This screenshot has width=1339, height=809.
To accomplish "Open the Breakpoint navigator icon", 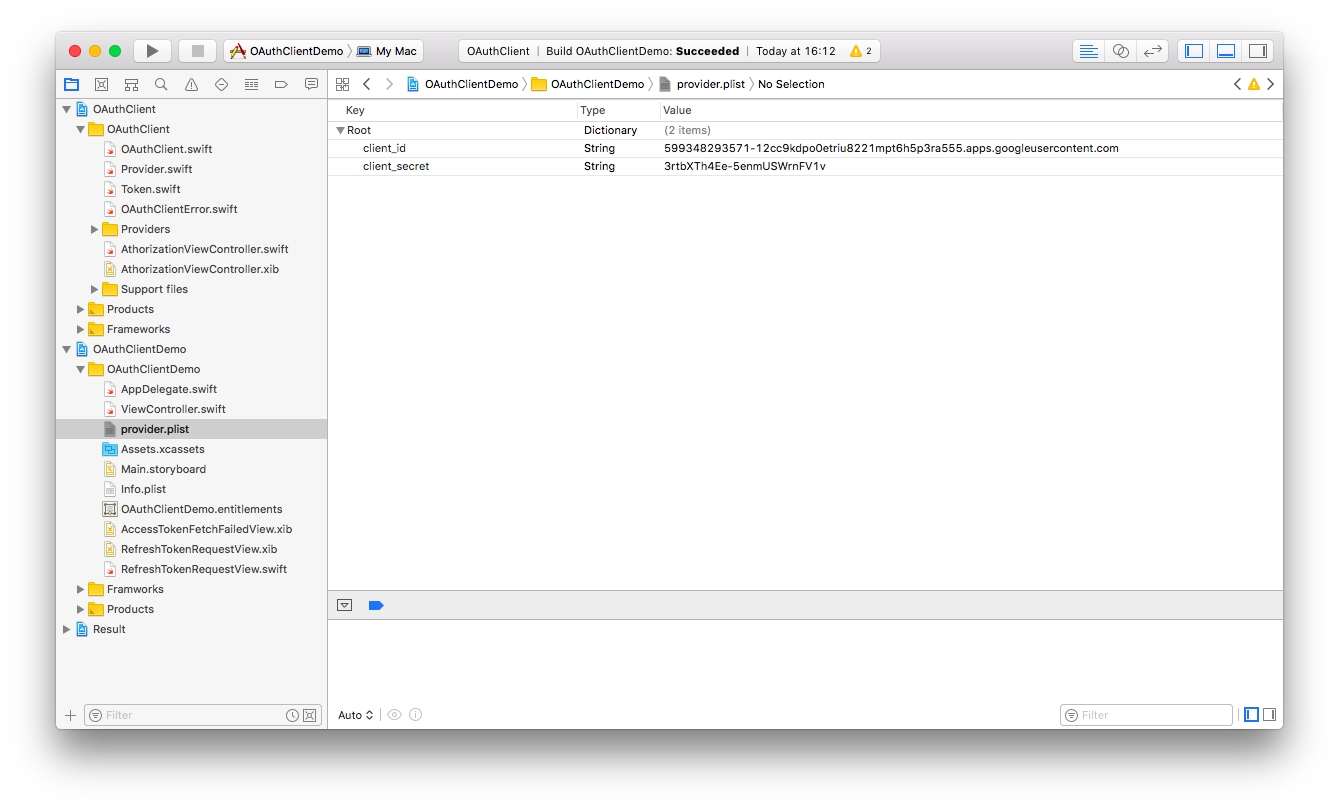I will point(281,84).
